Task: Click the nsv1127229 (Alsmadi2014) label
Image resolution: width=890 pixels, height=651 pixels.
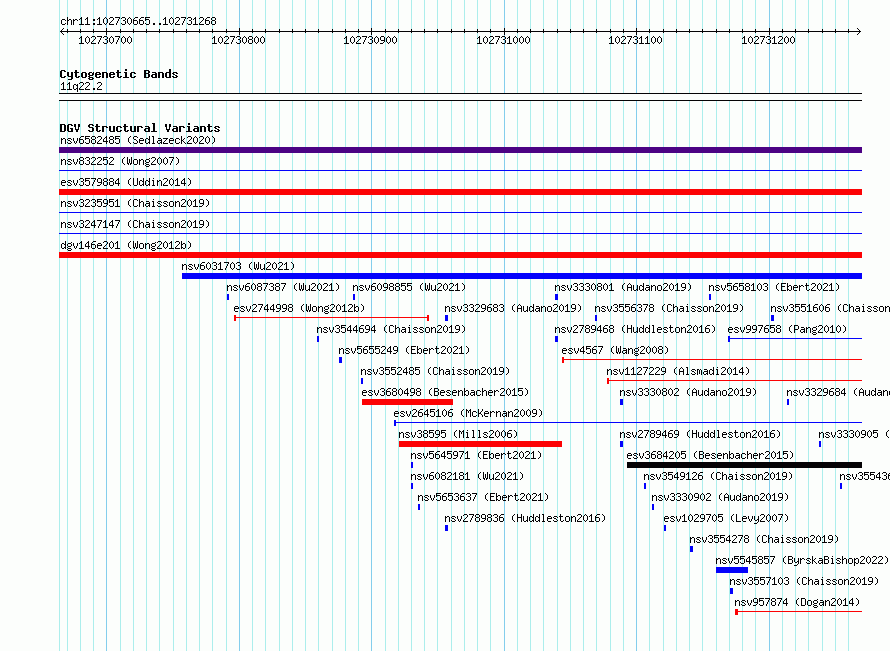Action: point(678,371)
